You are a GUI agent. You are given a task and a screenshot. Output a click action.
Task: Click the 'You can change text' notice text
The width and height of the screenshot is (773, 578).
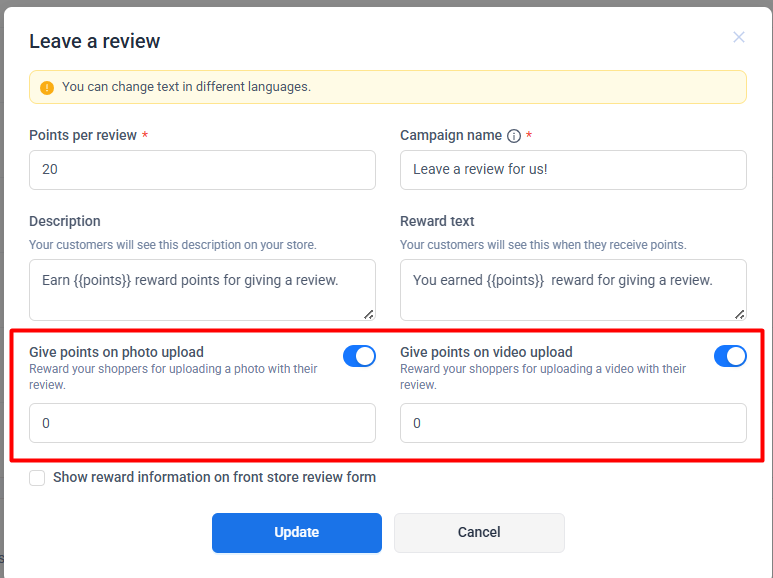[x=186, y=87]
